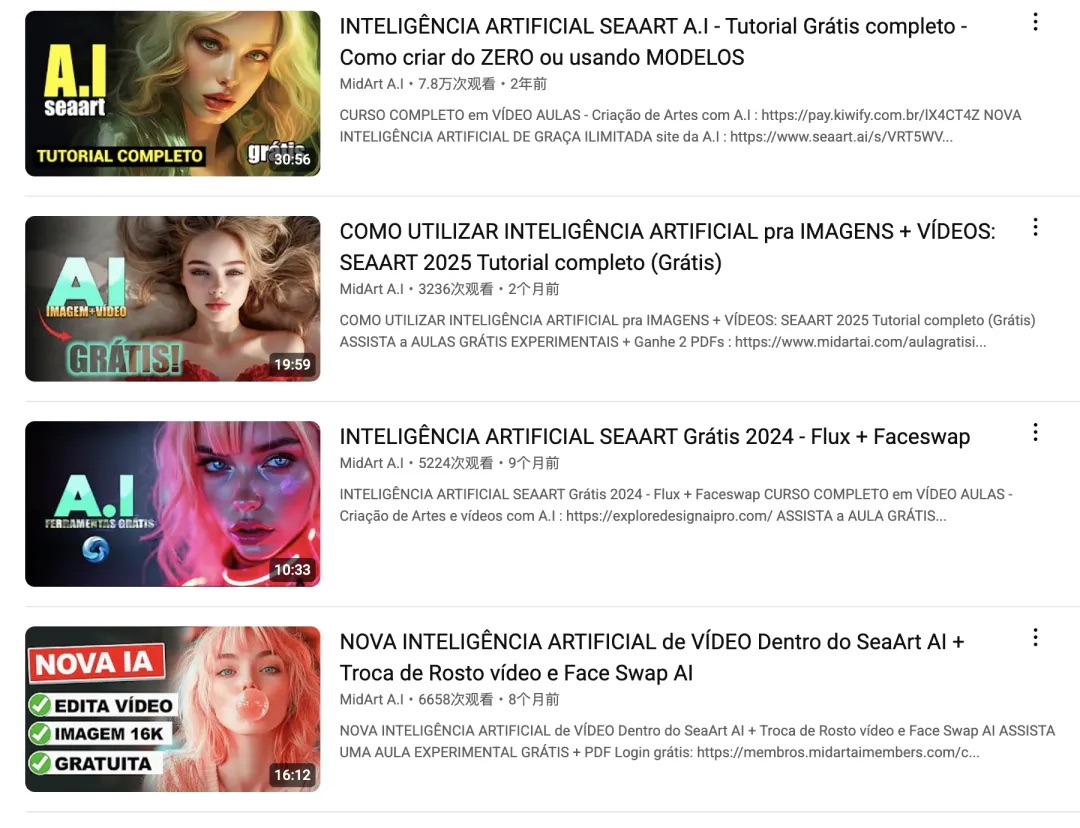Visit MidArt A.I channel on 5224次观看 video
1080x828 pixels.
point(371,463)
